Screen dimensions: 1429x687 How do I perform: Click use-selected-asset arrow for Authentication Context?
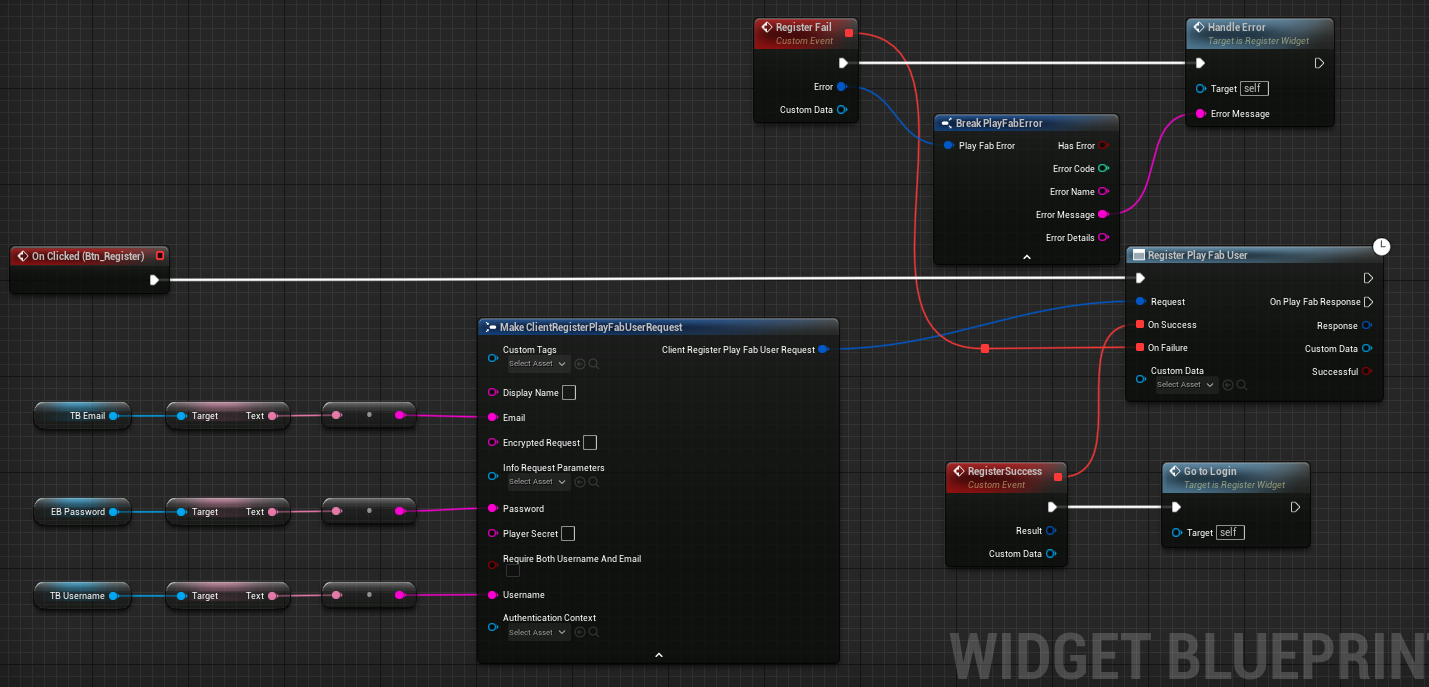[580, 633]
